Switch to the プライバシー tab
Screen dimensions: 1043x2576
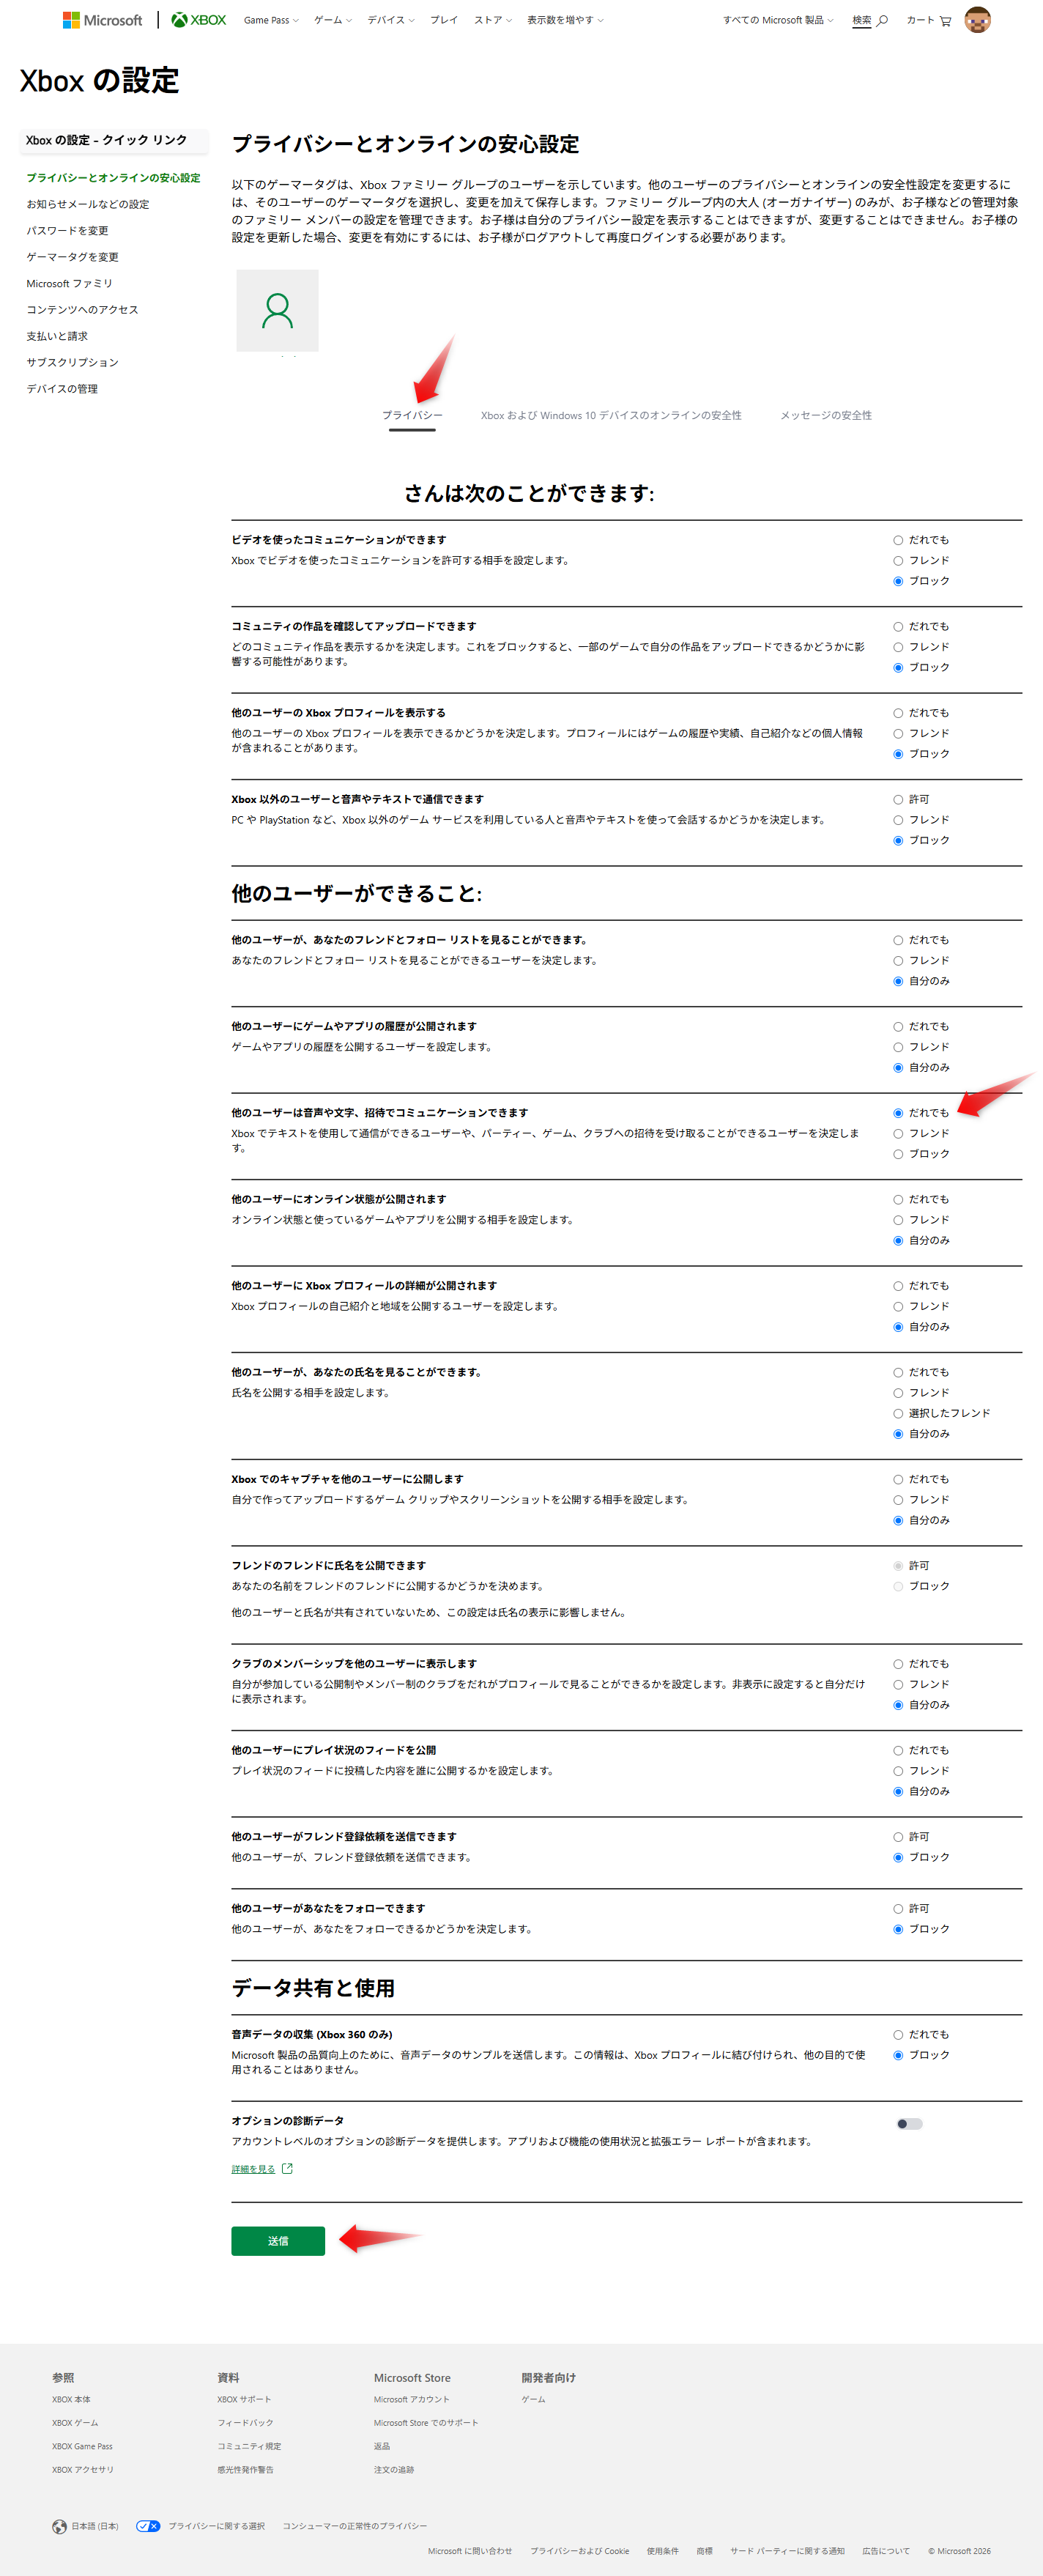click(412, 416)
